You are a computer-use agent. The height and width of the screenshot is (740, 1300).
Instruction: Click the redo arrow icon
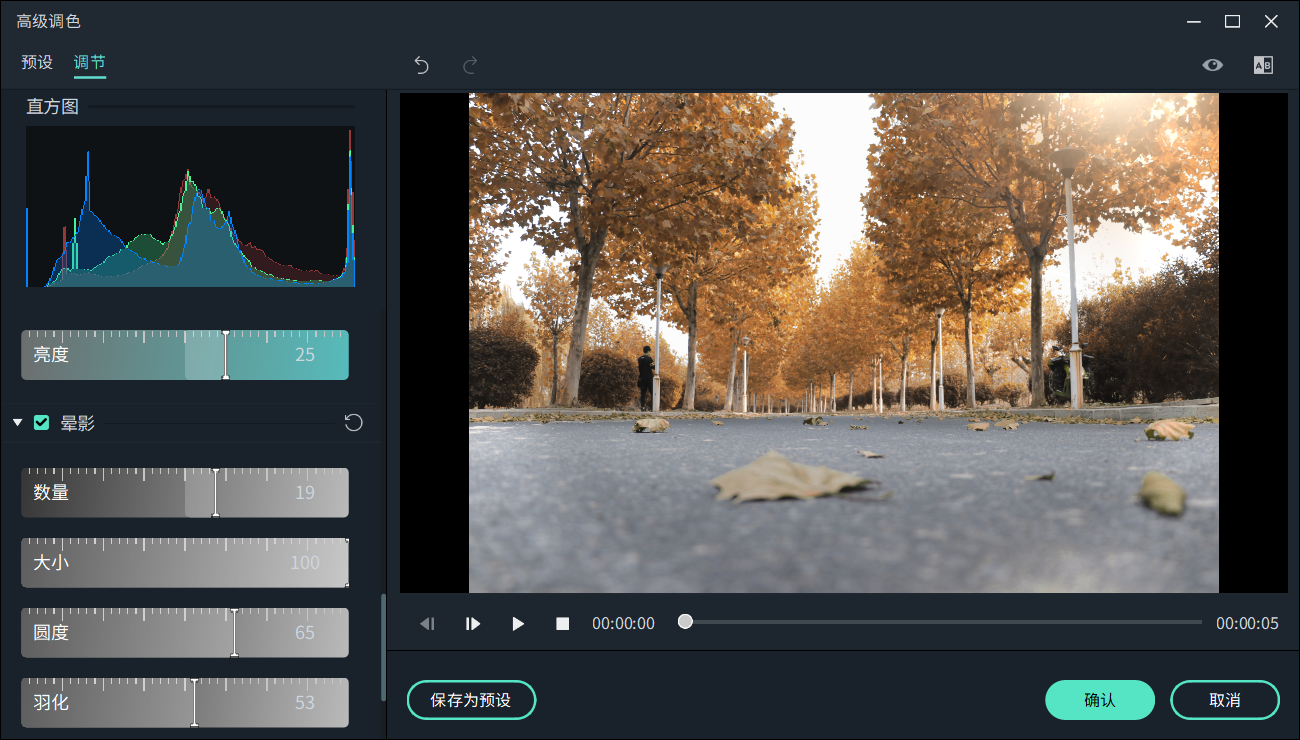469,65
